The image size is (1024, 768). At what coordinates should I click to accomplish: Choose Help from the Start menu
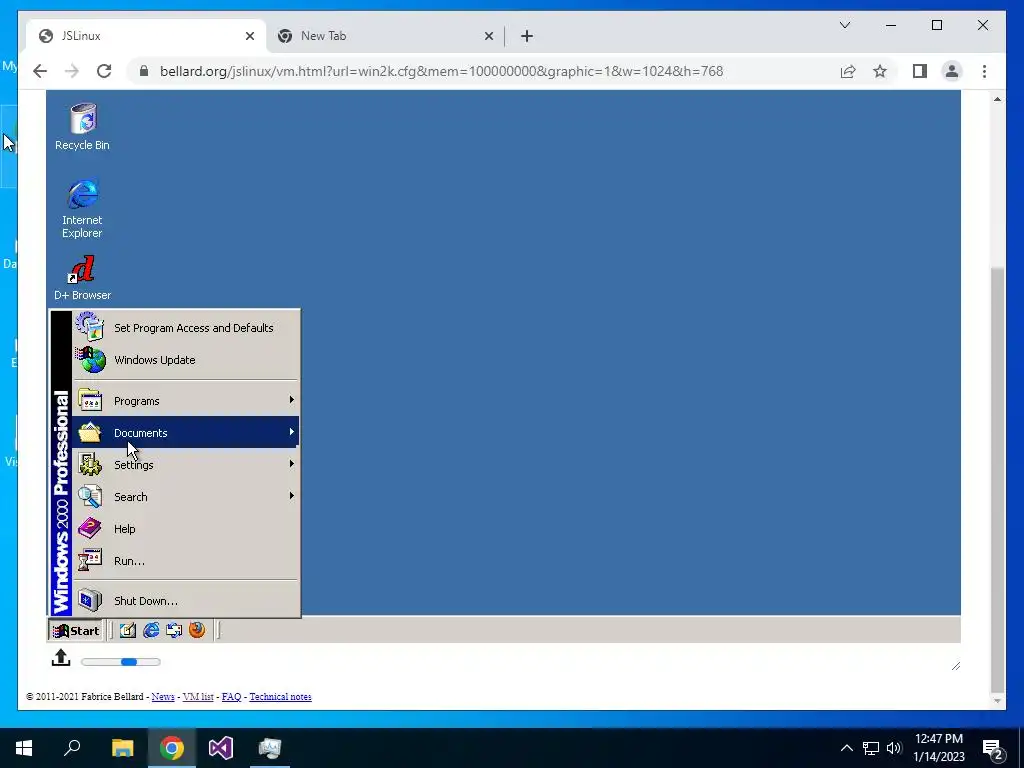coord(186,528)
